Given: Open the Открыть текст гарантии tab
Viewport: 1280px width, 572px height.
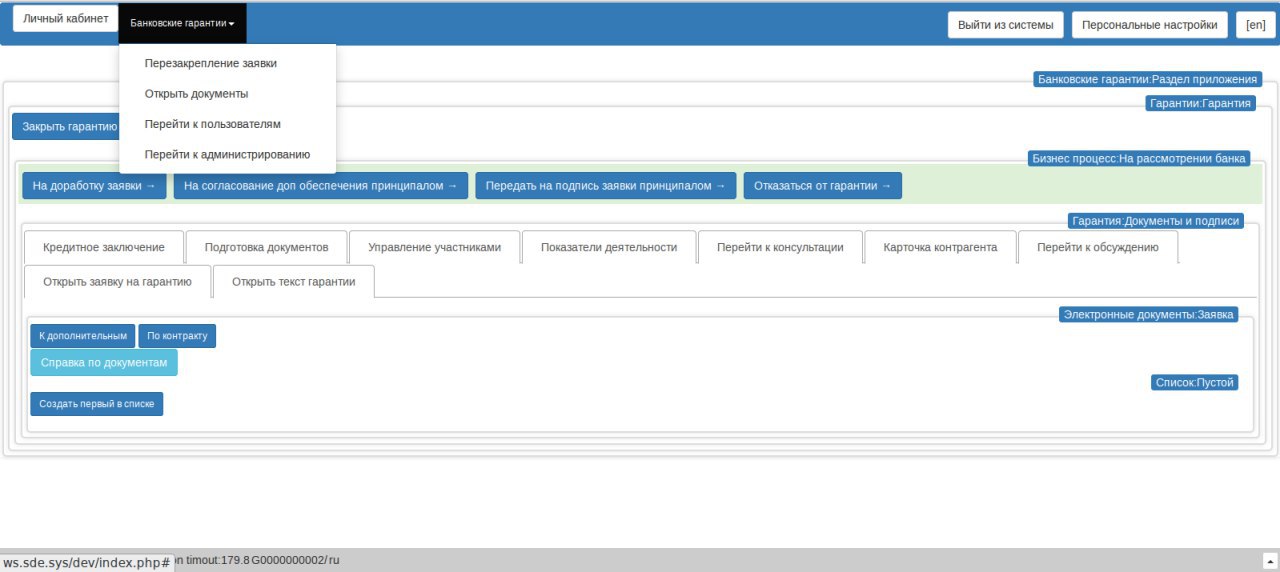Looking at the screenshot, I should tap(294, 282).
